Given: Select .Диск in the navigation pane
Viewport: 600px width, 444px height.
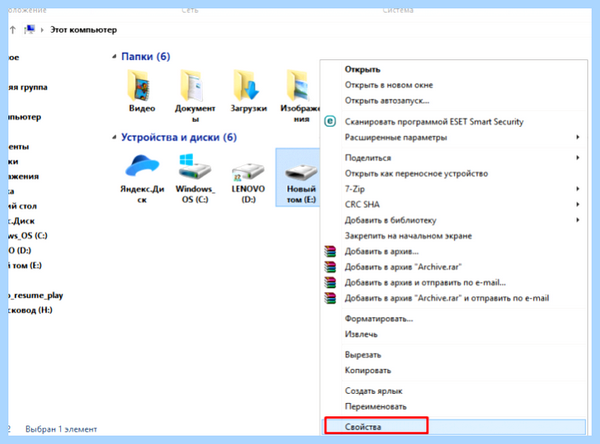Looking at the screenshot, I should click(22, 221).
